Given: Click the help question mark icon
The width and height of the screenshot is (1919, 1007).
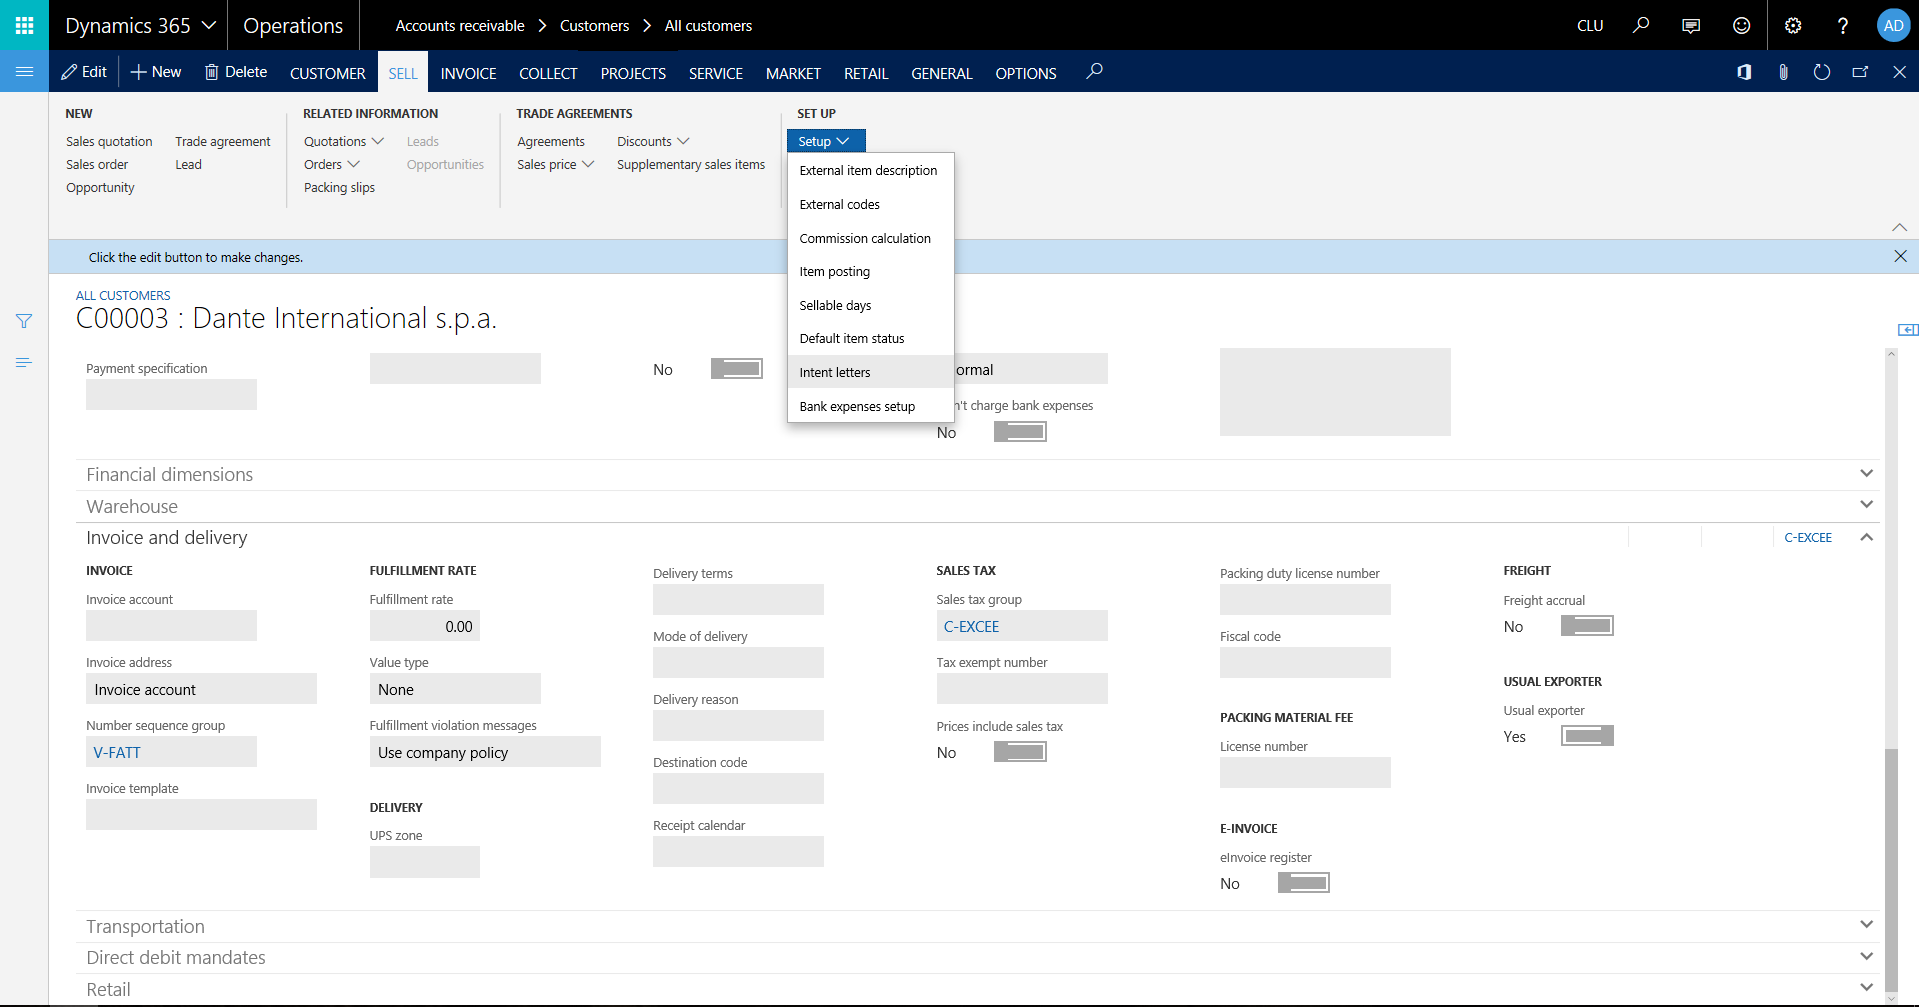Looking at the screenshot, I should coord(1843,25).
